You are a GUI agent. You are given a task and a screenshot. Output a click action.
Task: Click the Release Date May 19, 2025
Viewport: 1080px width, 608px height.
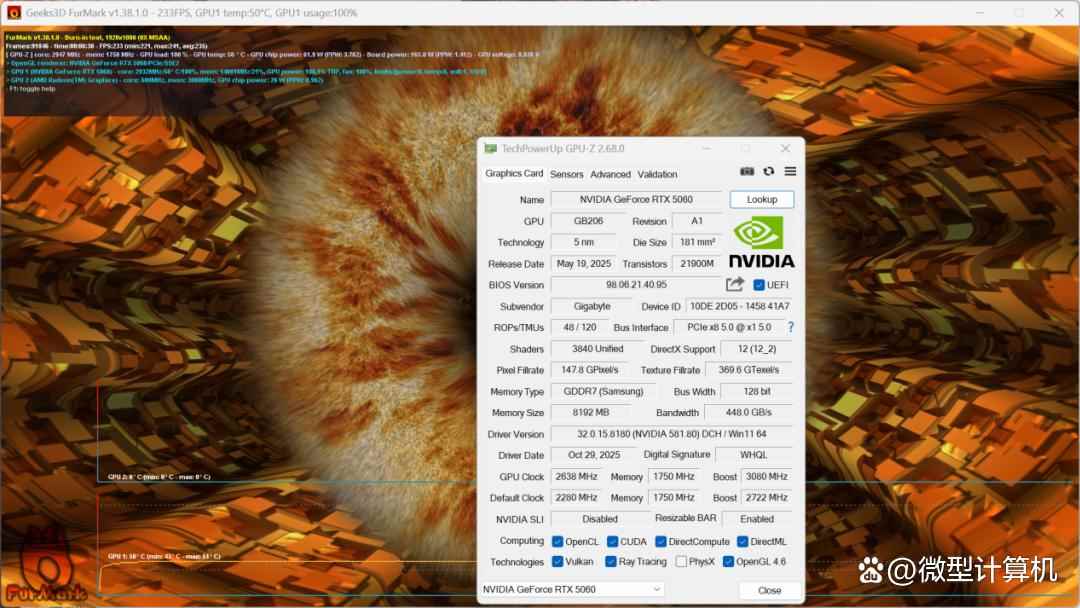click(x=583, y=264)
